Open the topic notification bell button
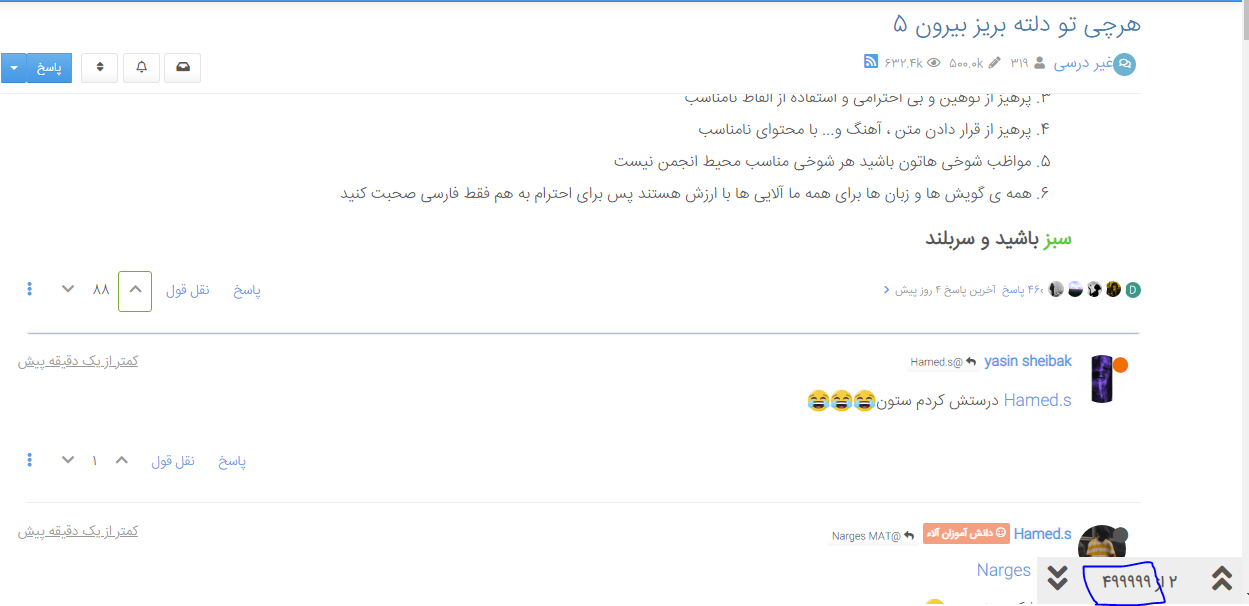The height and width of the screenshot is (606, 1249). coord(141,67)
